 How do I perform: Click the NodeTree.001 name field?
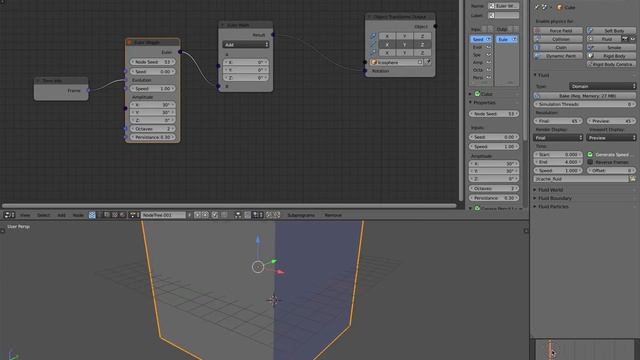(163, 215)
